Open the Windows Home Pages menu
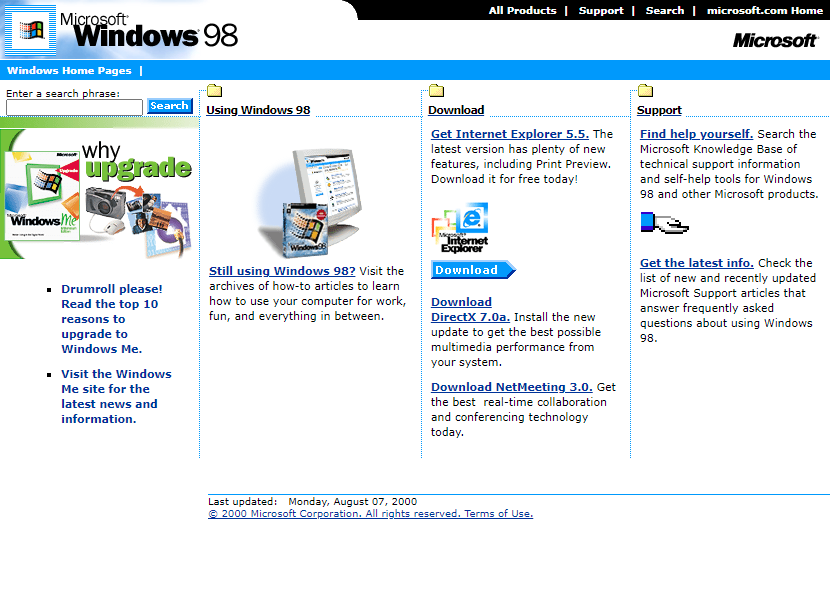Viewport: 830px width, 600px height. [69, 70]
